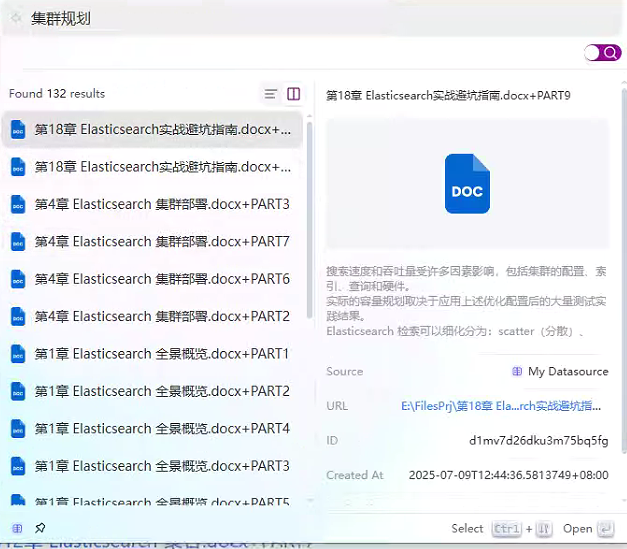This screenshot has height=549, width=627.
Task: Toggle the purple search mode switch
Action: coord(602,52)
